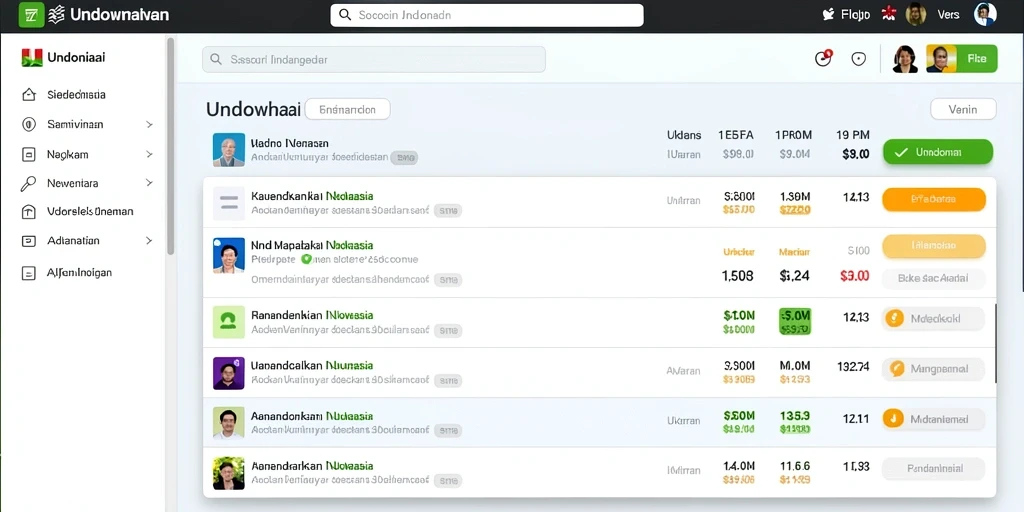Click the Vdorelsisûneman upload icon in sidebar

(29, 212)
